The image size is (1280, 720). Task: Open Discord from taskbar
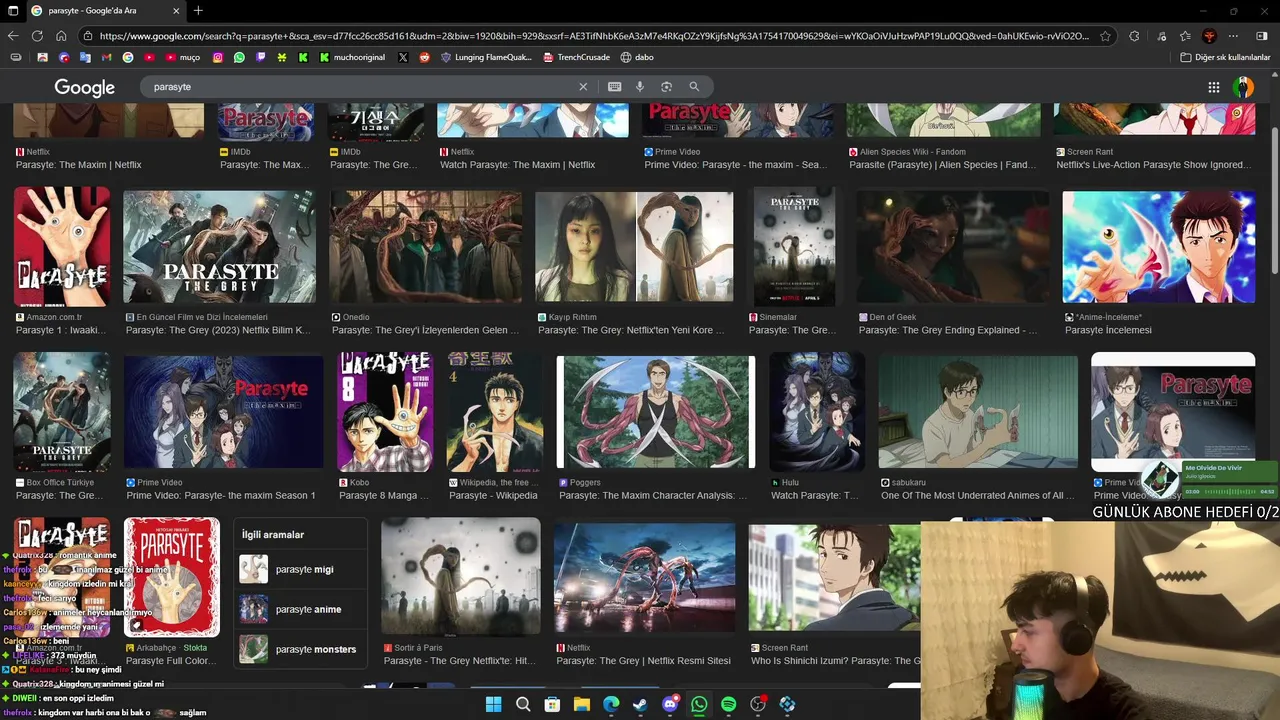[670, 704]
